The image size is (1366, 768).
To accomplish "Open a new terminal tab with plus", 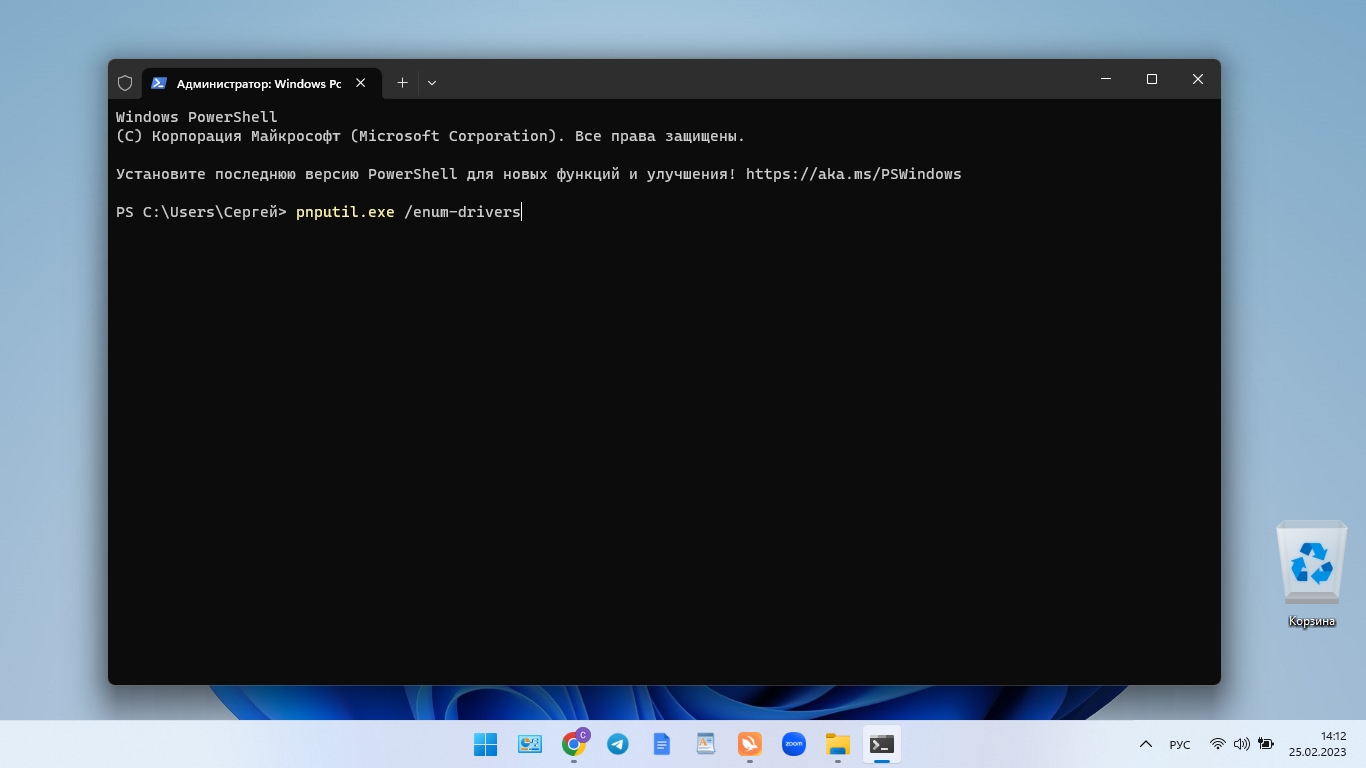I will pos(402,83).
